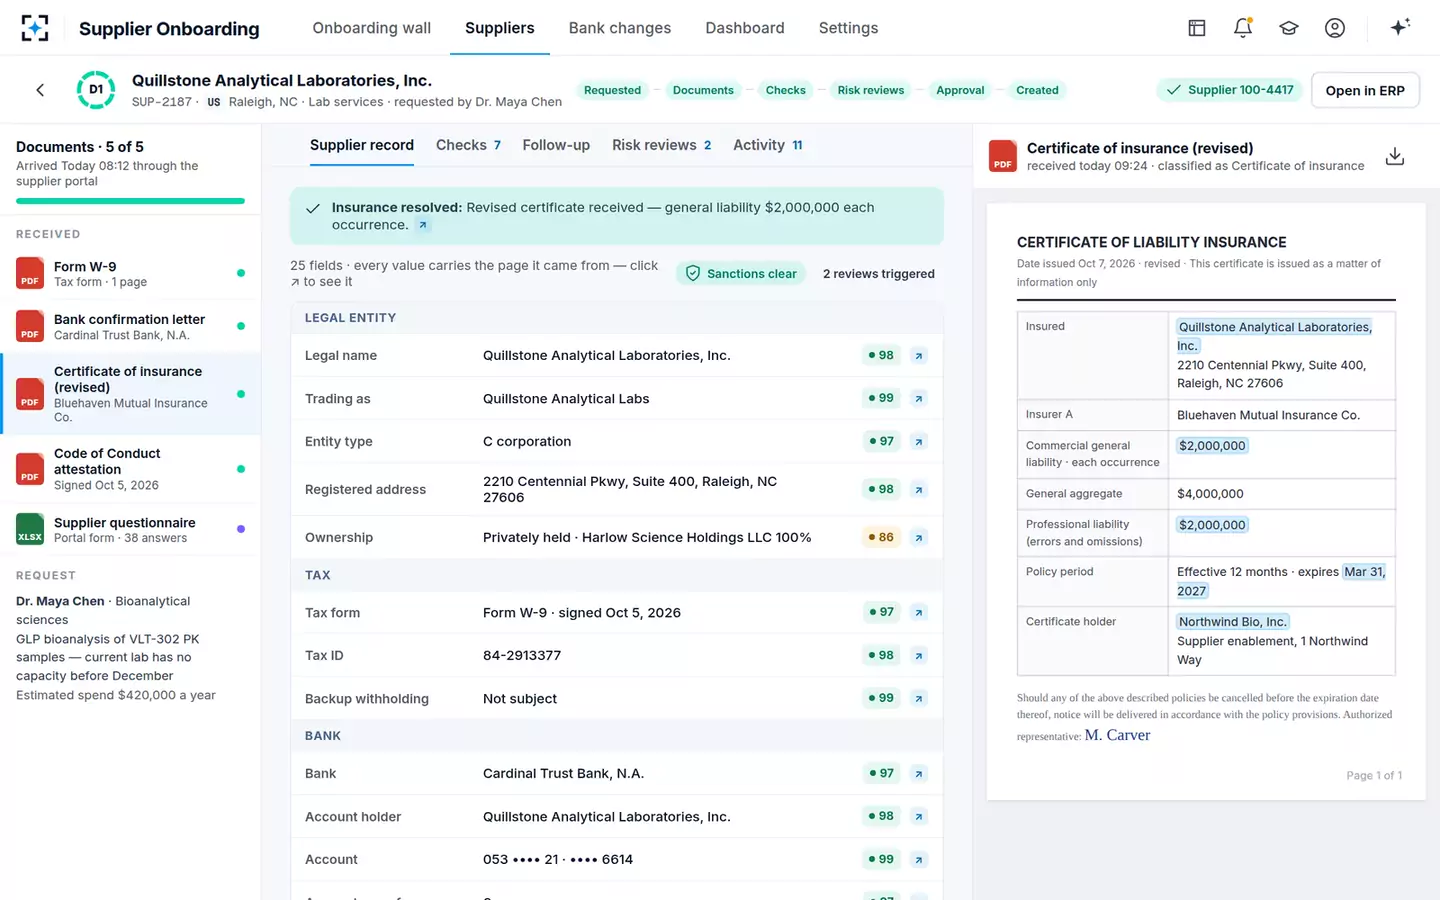This screenshot has width=1440, height=900.
Task: Open the link arrow in Insurance resolved banner
Action: tap(423, 225)
